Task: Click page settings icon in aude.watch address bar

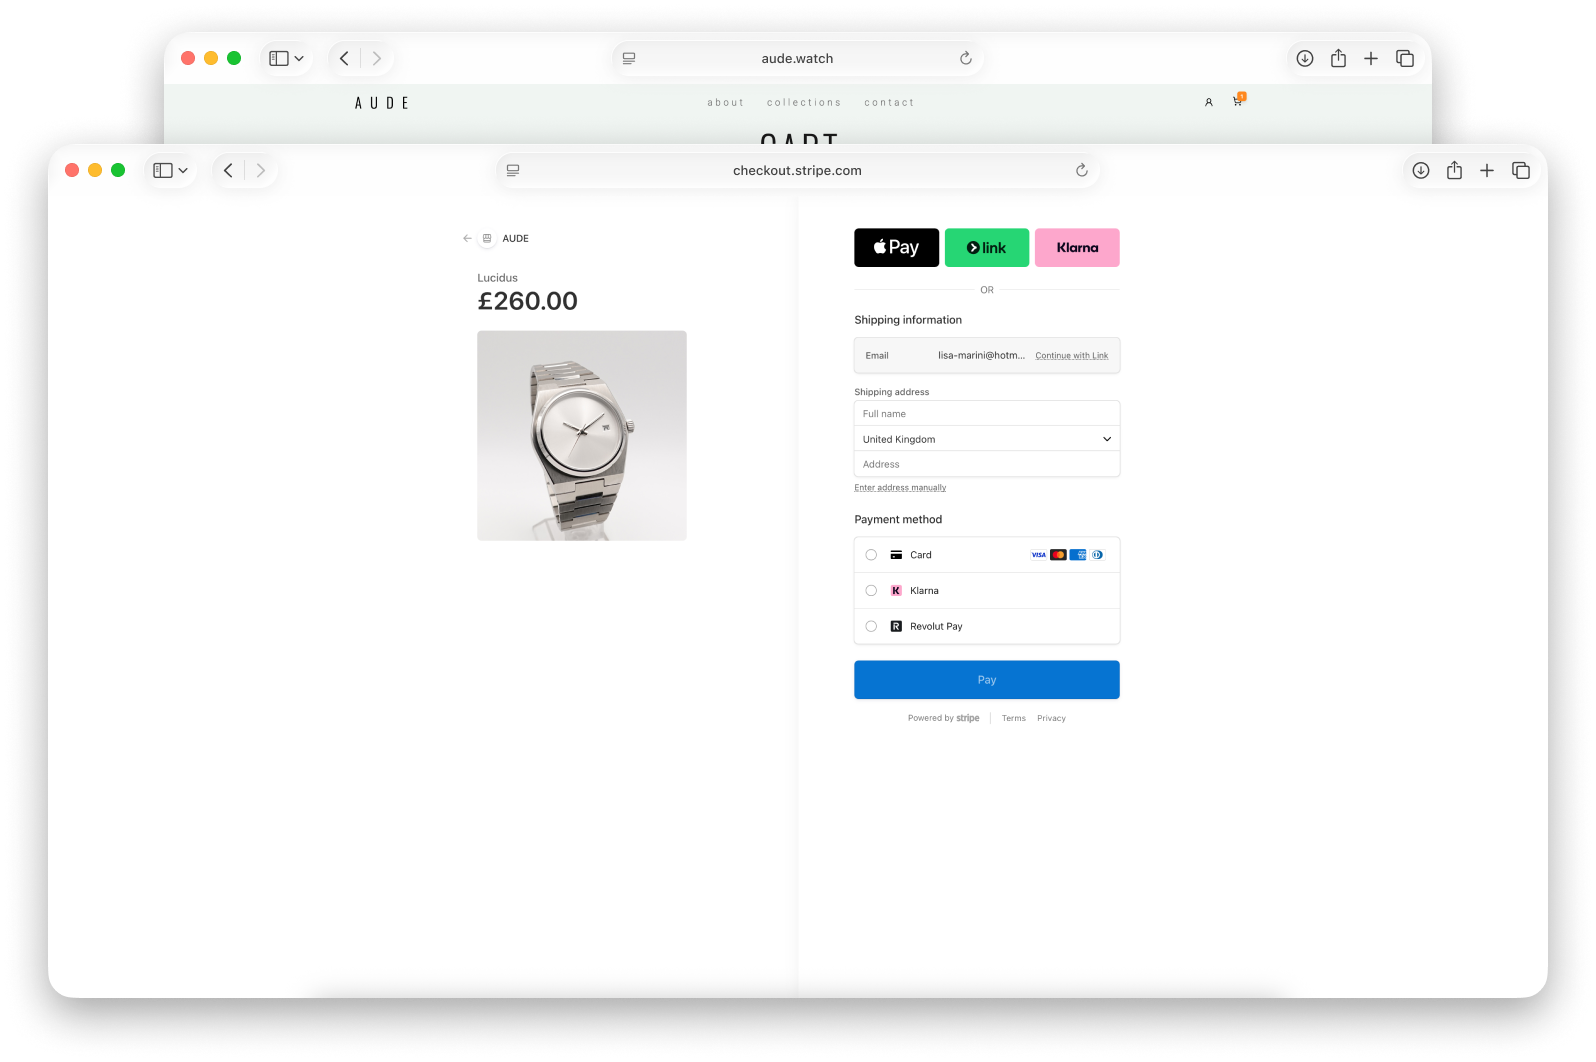Action: (629, 59)
